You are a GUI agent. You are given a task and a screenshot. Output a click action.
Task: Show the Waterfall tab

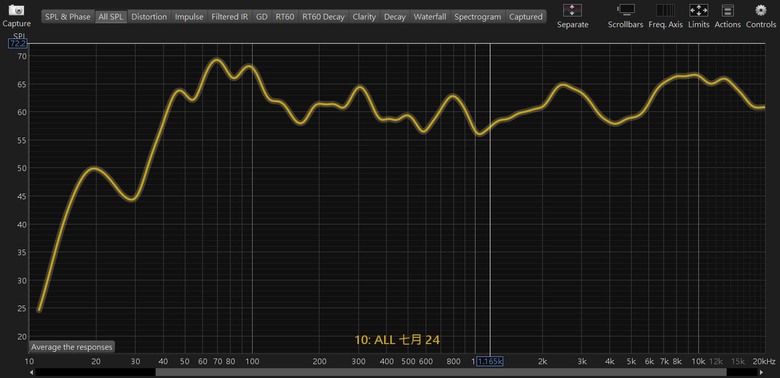point(430,16)
